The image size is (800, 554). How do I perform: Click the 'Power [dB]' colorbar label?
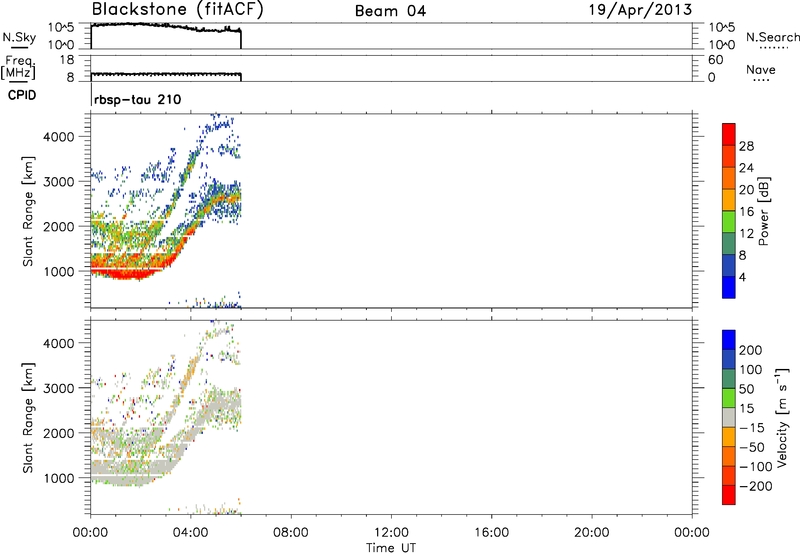pos(764,211)
